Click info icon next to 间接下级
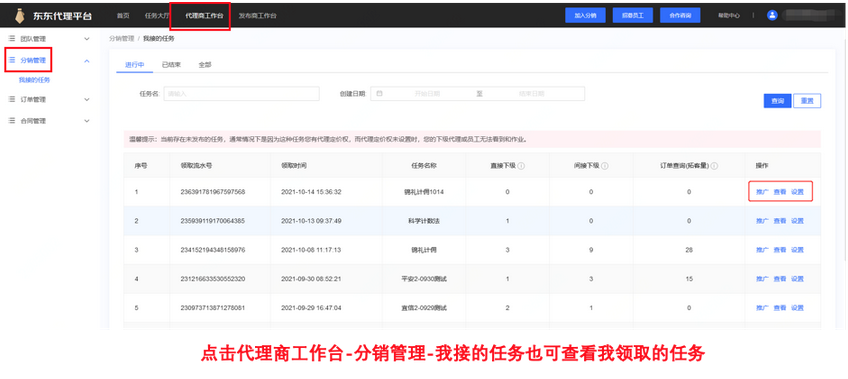Viewport: 848px width, 379px height. point(605,166)
